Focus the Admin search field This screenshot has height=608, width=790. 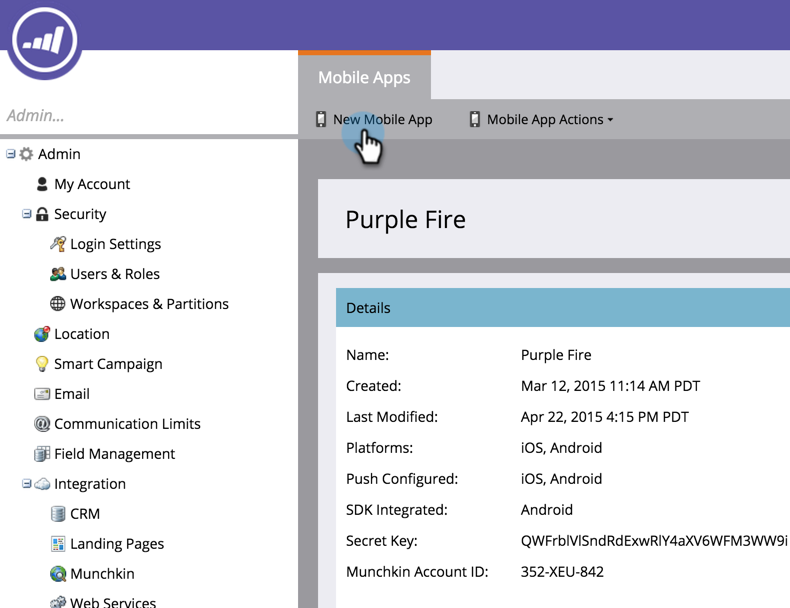(149, 115)
